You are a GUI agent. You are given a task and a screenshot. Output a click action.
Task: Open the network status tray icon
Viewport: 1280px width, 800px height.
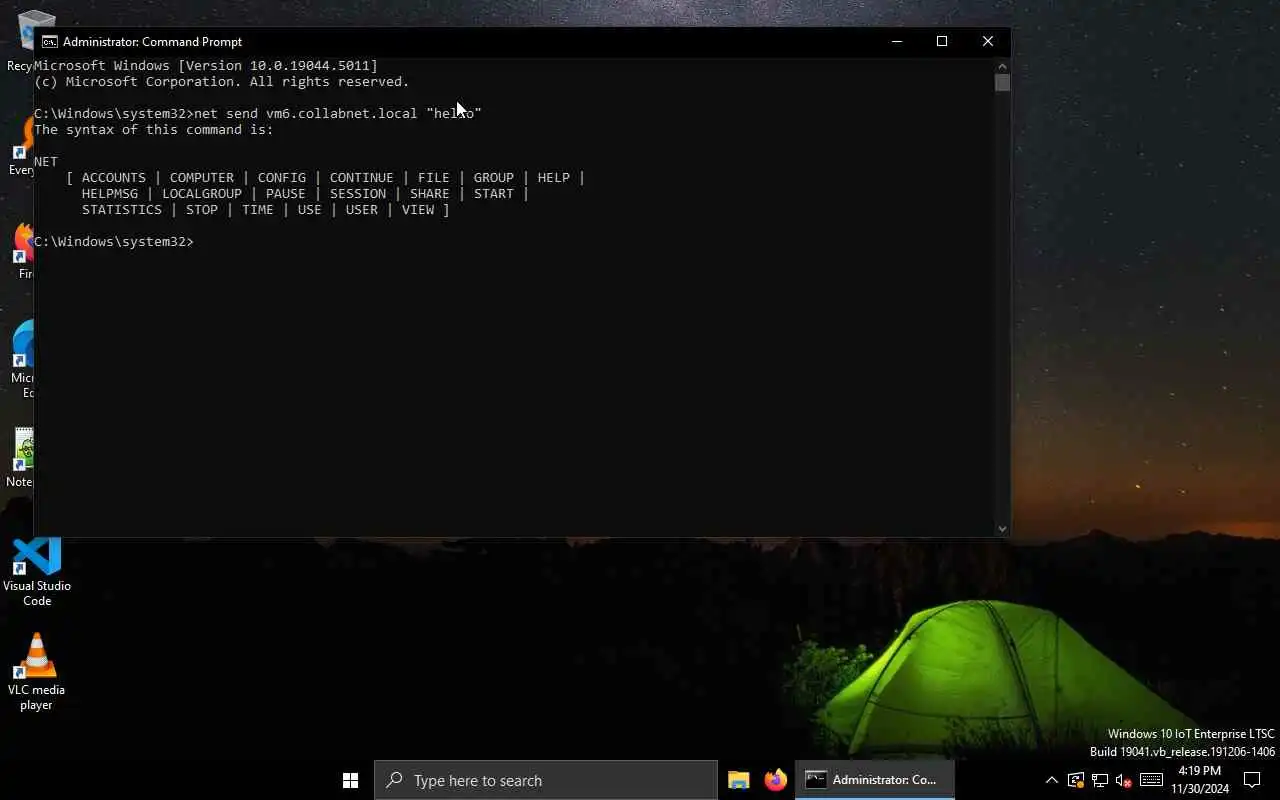[x=1100, y=780]
